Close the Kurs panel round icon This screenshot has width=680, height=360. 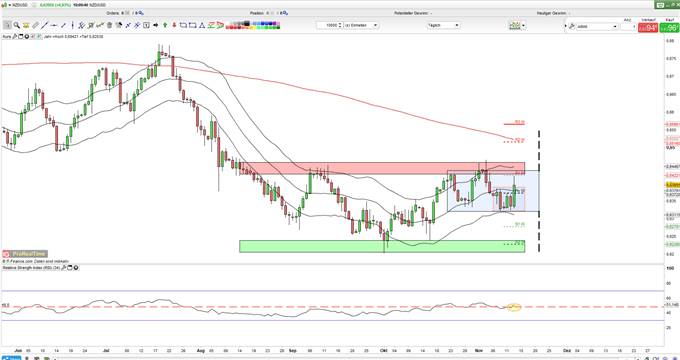click(27, 36)
